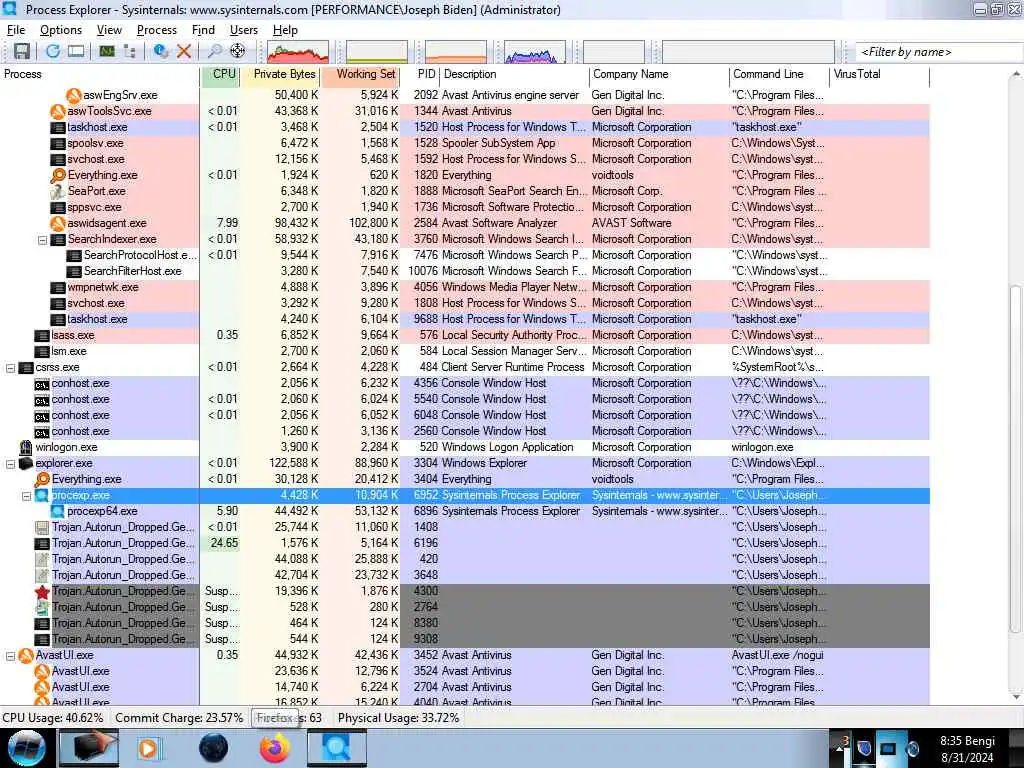Click the red star icon of Trojan PID 4300
This screenshot has height=768, width=1024.
(42, 592)
